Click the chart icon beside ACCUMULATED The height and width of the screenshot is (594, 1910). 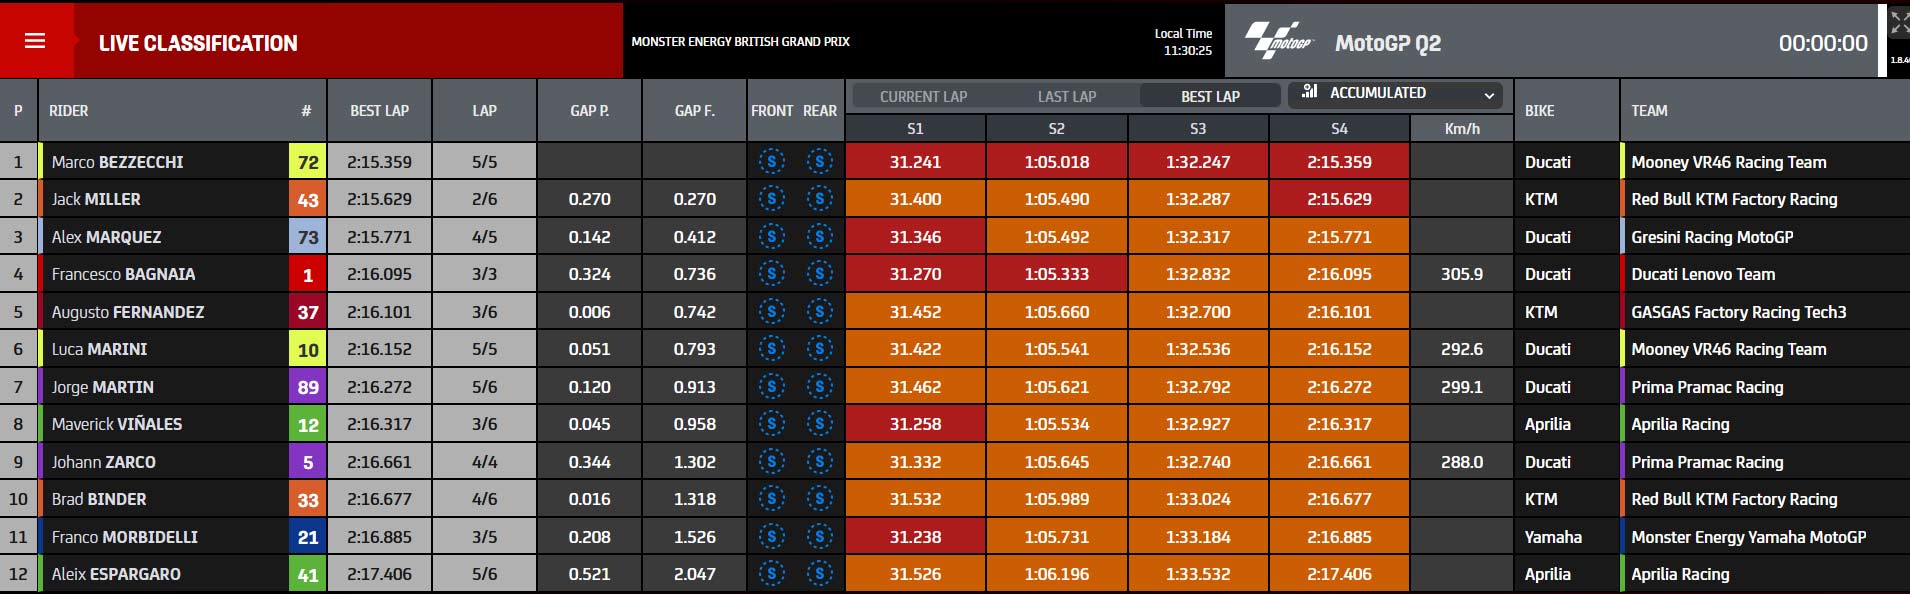(x=1310, y=92)
